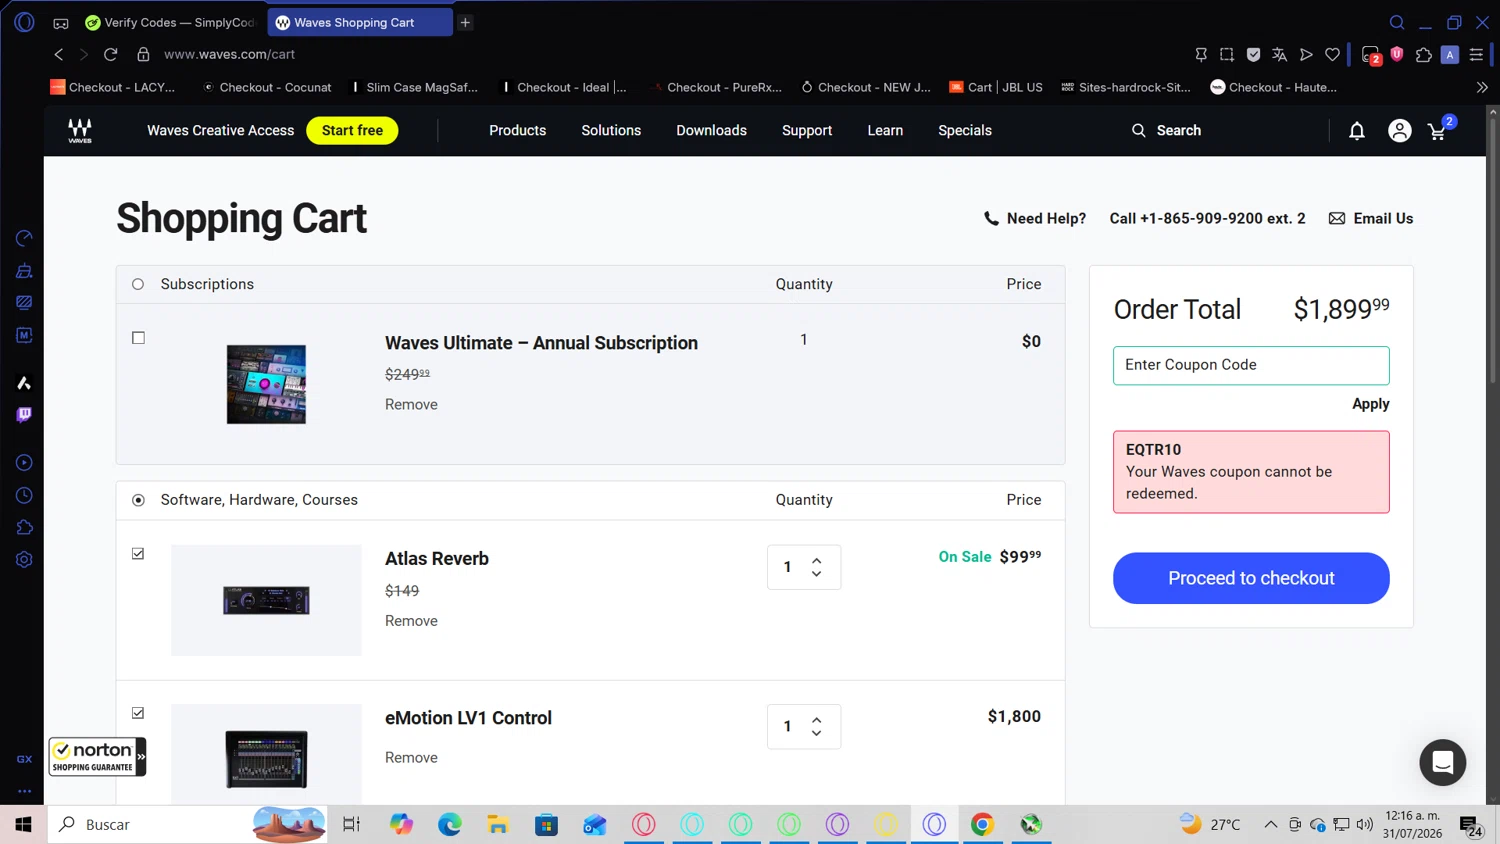Open notifications bell on Waves site

pyautogui.click(x=1357, y=131)
